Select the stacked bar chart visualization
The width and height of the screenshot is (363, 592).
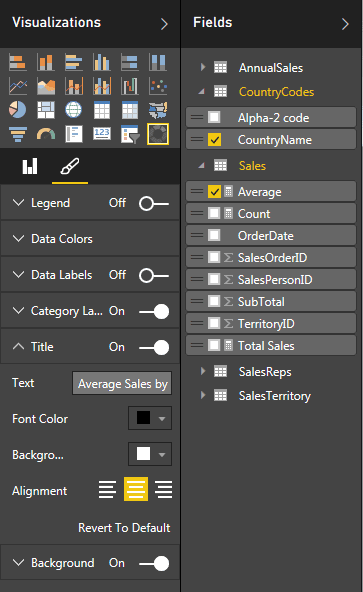click(18, 62)
